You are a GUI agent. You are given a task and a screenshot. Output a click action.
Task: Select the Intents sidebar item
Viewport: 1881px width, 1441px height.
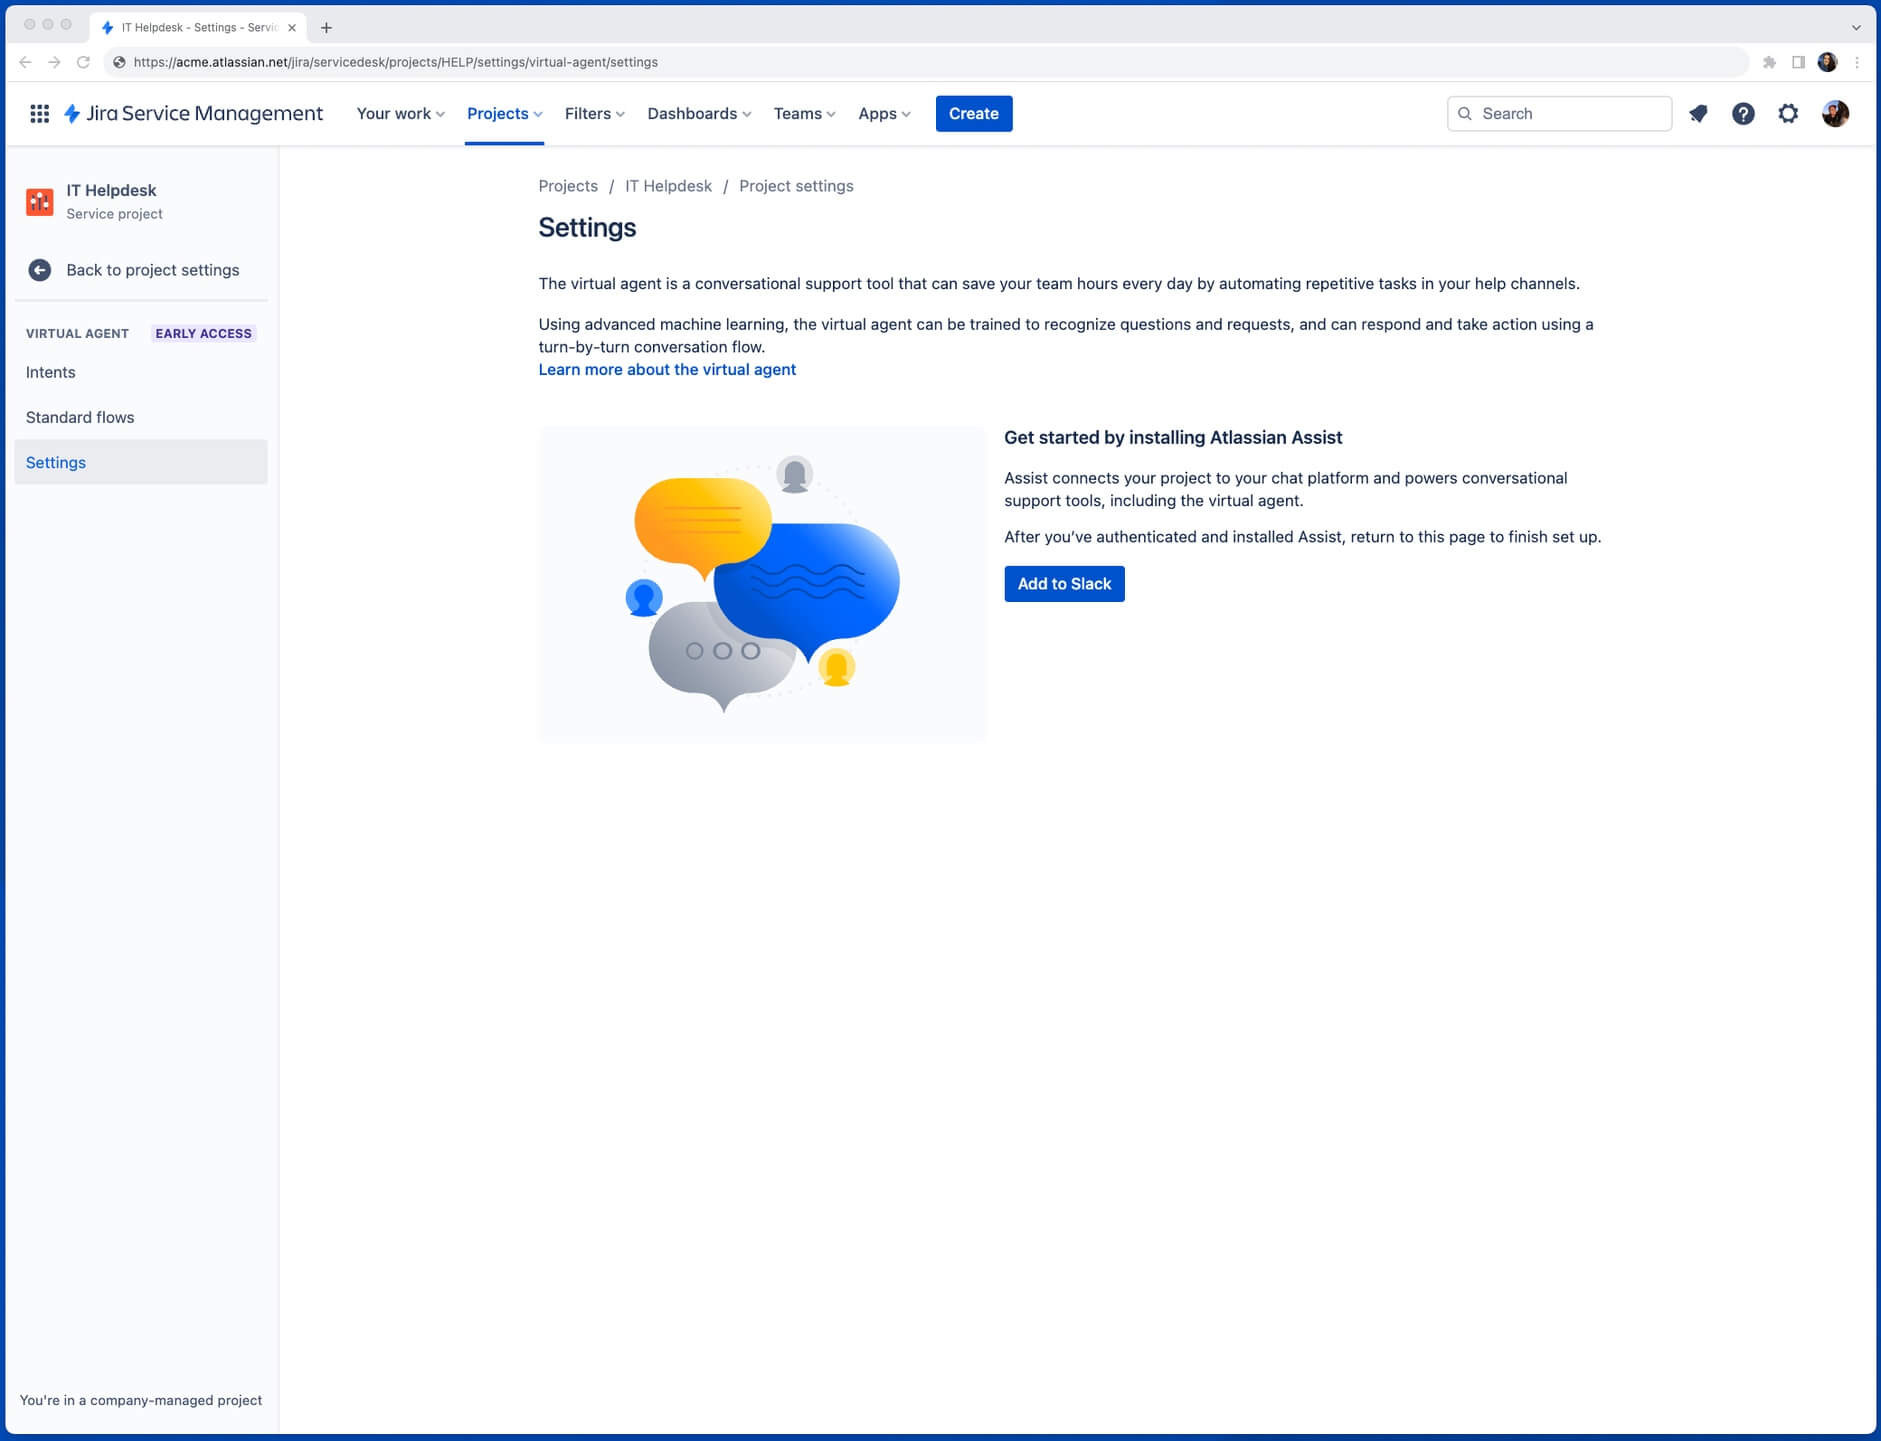click(51, 371)
